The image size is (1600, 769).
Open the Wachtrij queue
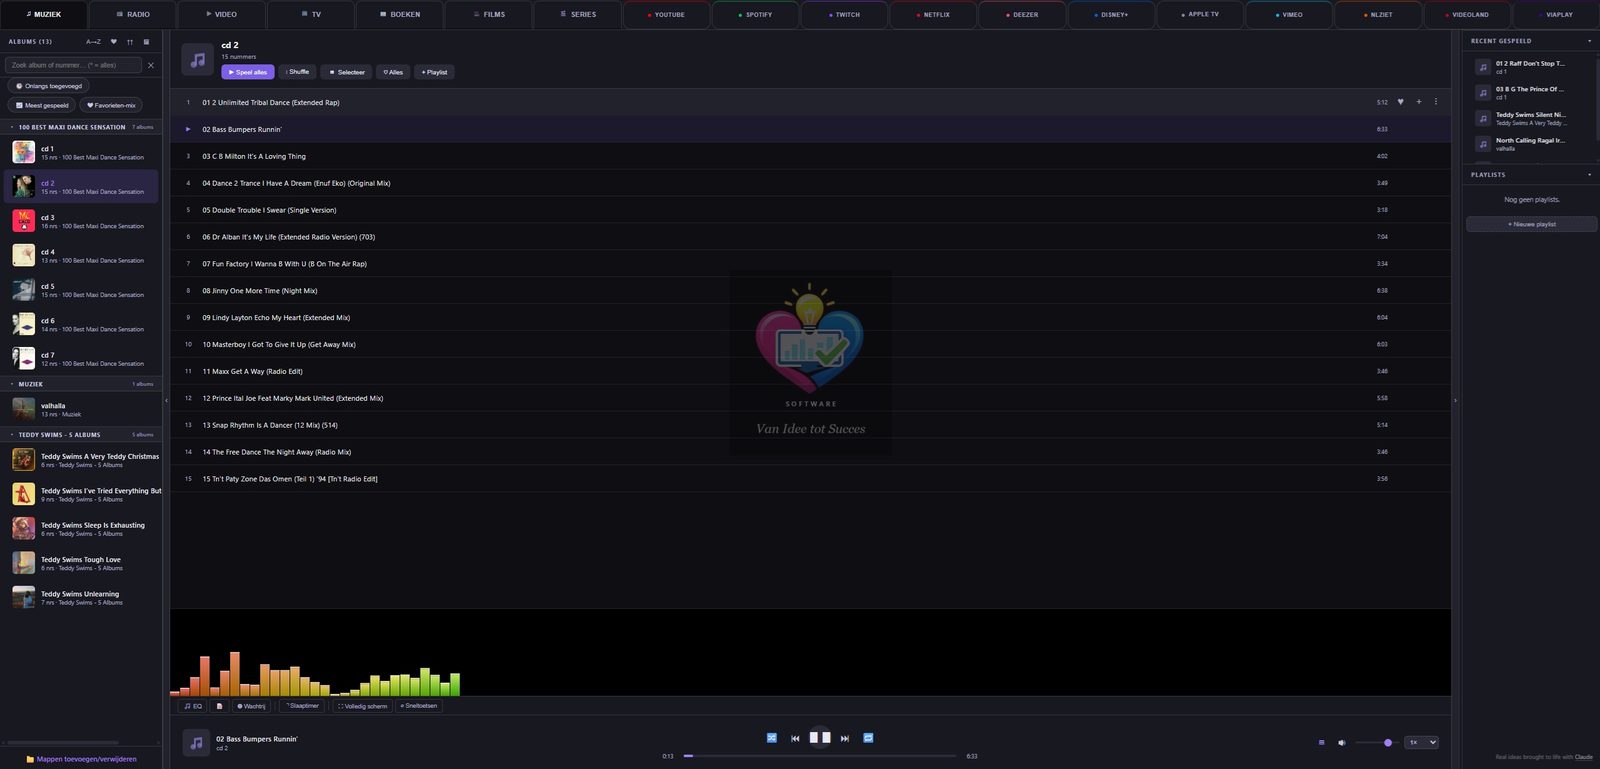(x=251, y=706)
